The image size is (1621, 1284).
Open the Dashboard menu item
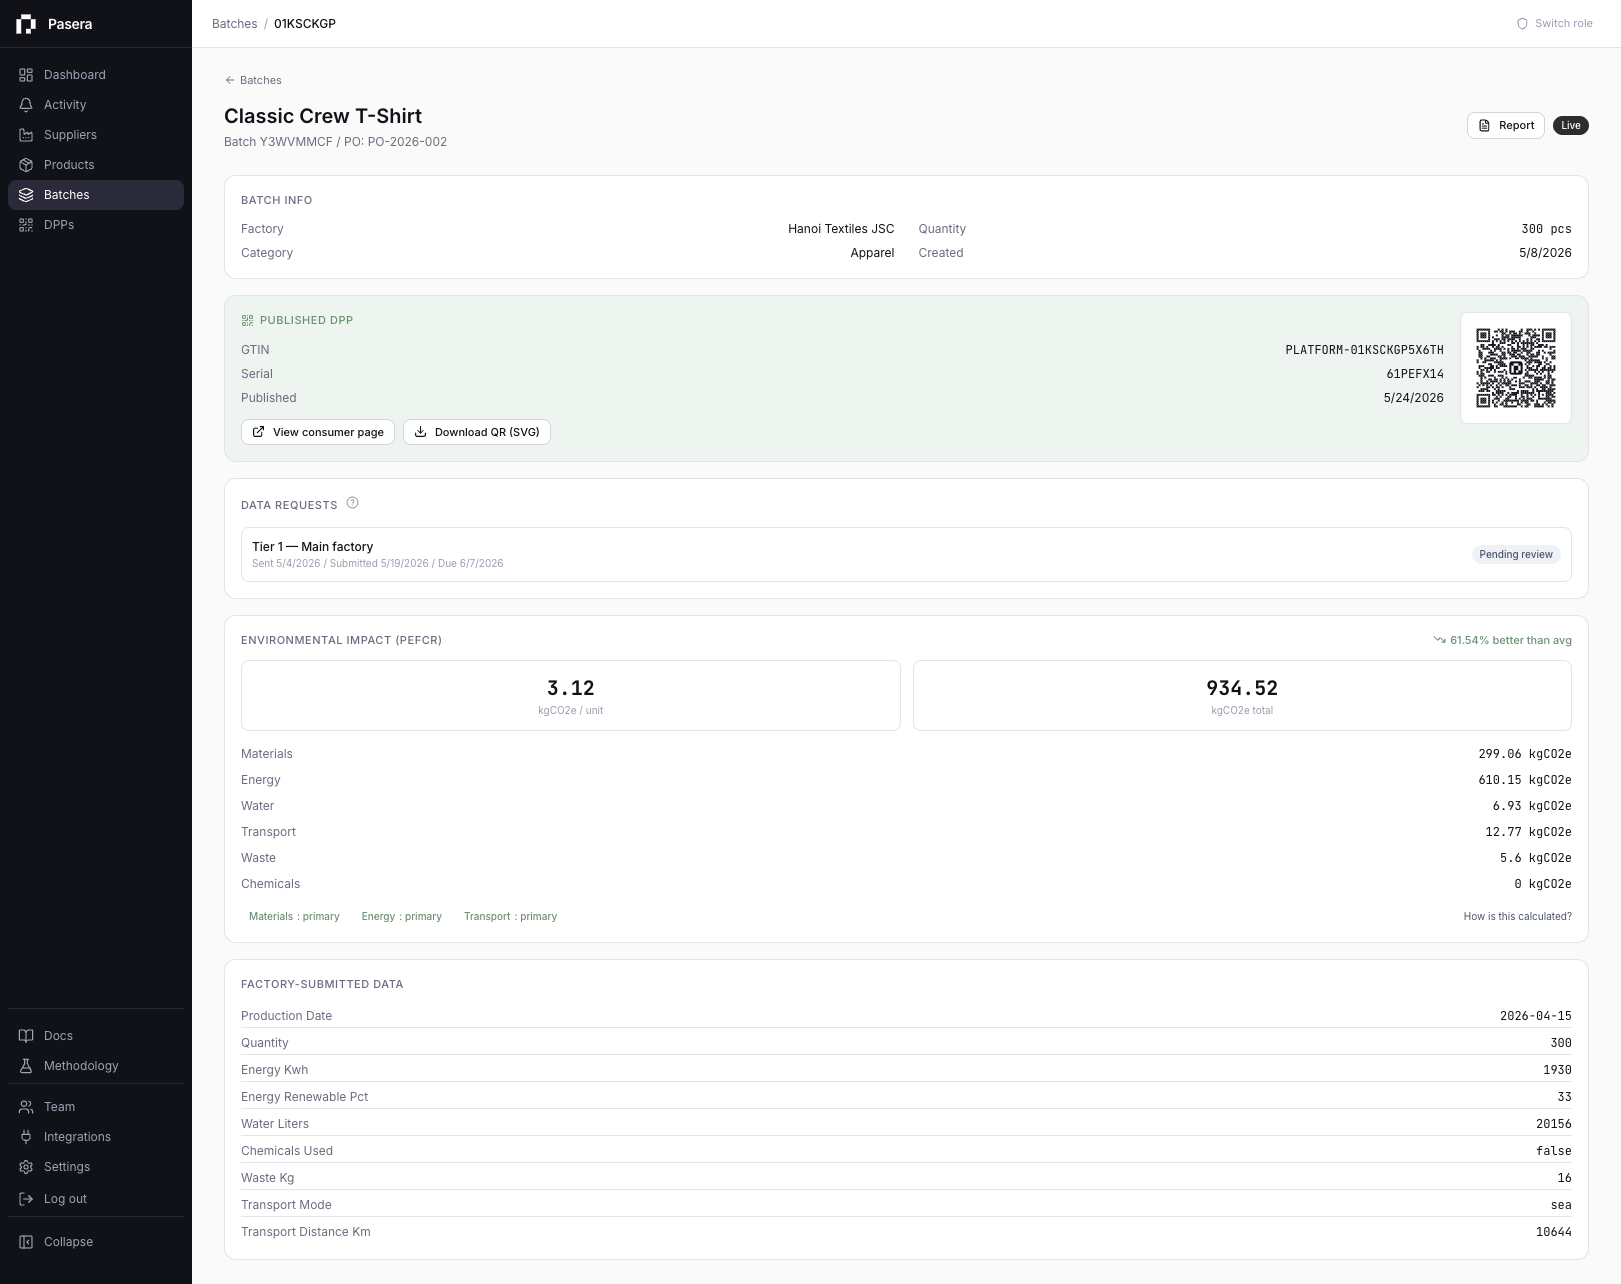tap(96, 75)
